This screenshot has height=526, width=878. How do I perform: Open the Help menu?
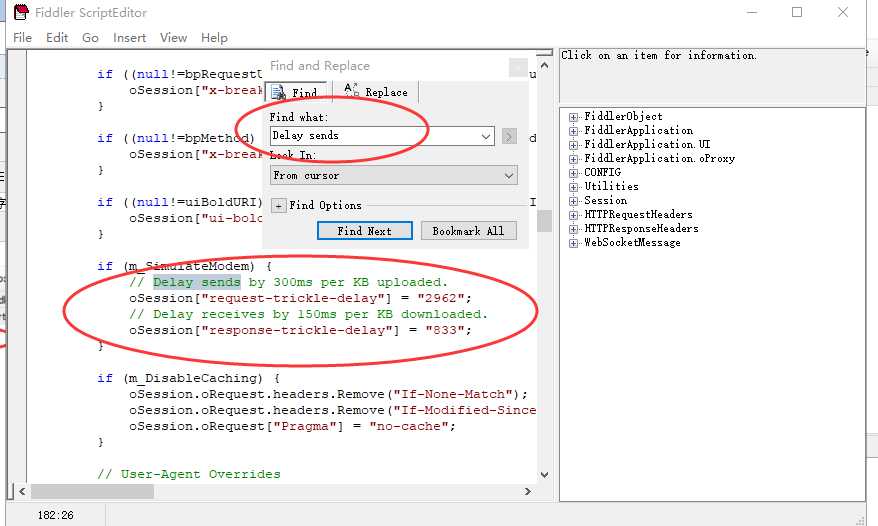coord(214,38)
